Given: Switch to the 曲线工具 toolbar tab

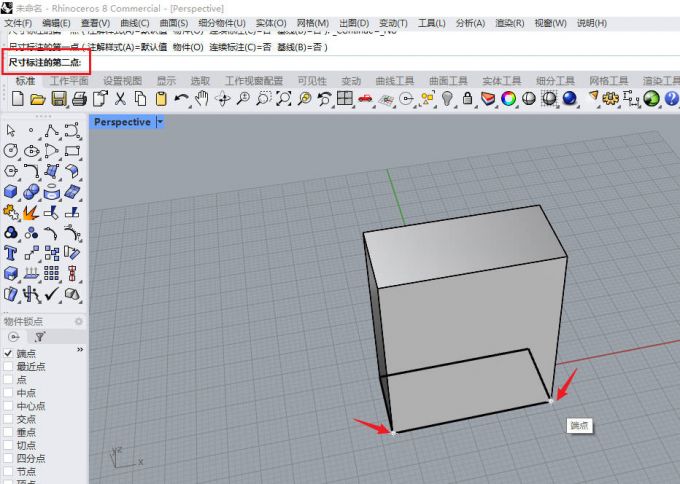Looking at the screenshot, I should 395,81.
